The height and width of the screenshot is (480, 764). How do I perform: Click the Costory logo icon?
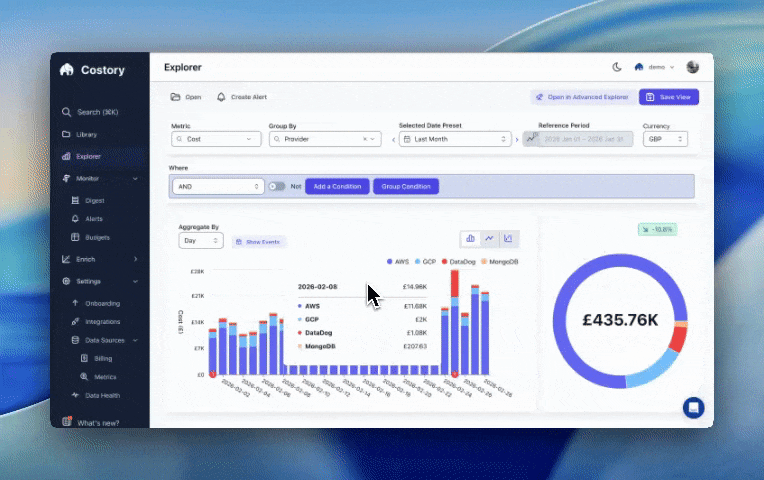point(67,70)
